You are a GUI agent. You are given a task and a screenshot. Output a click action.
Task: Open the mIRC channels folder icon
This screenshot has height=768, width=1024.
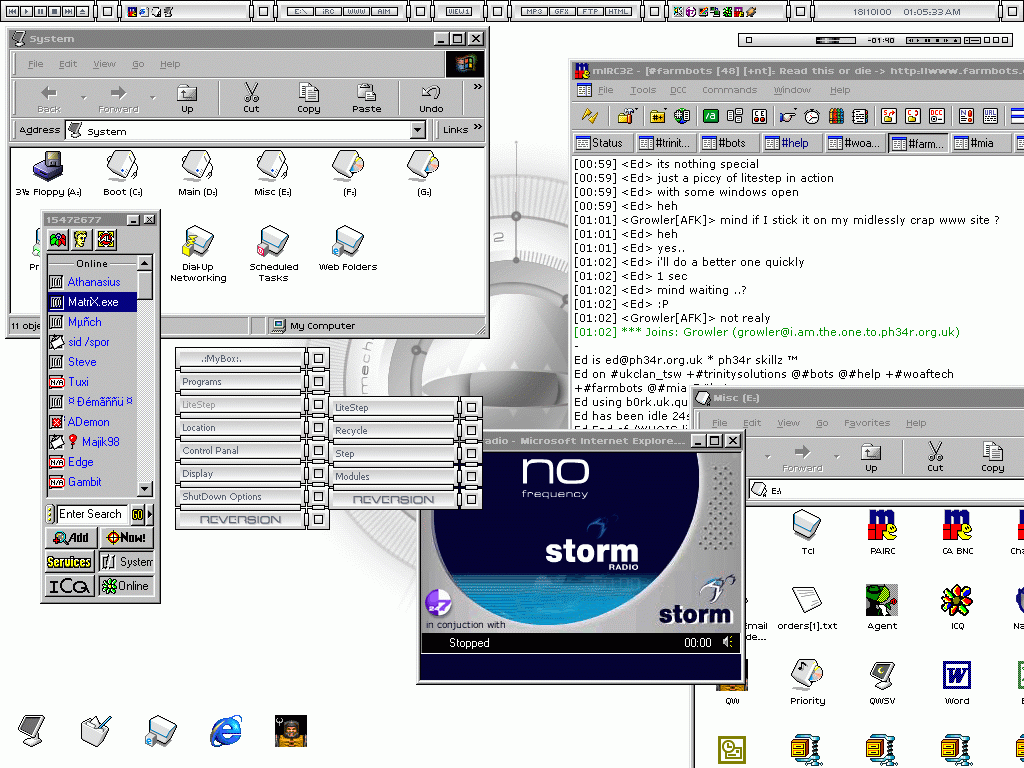pos(657,116)
